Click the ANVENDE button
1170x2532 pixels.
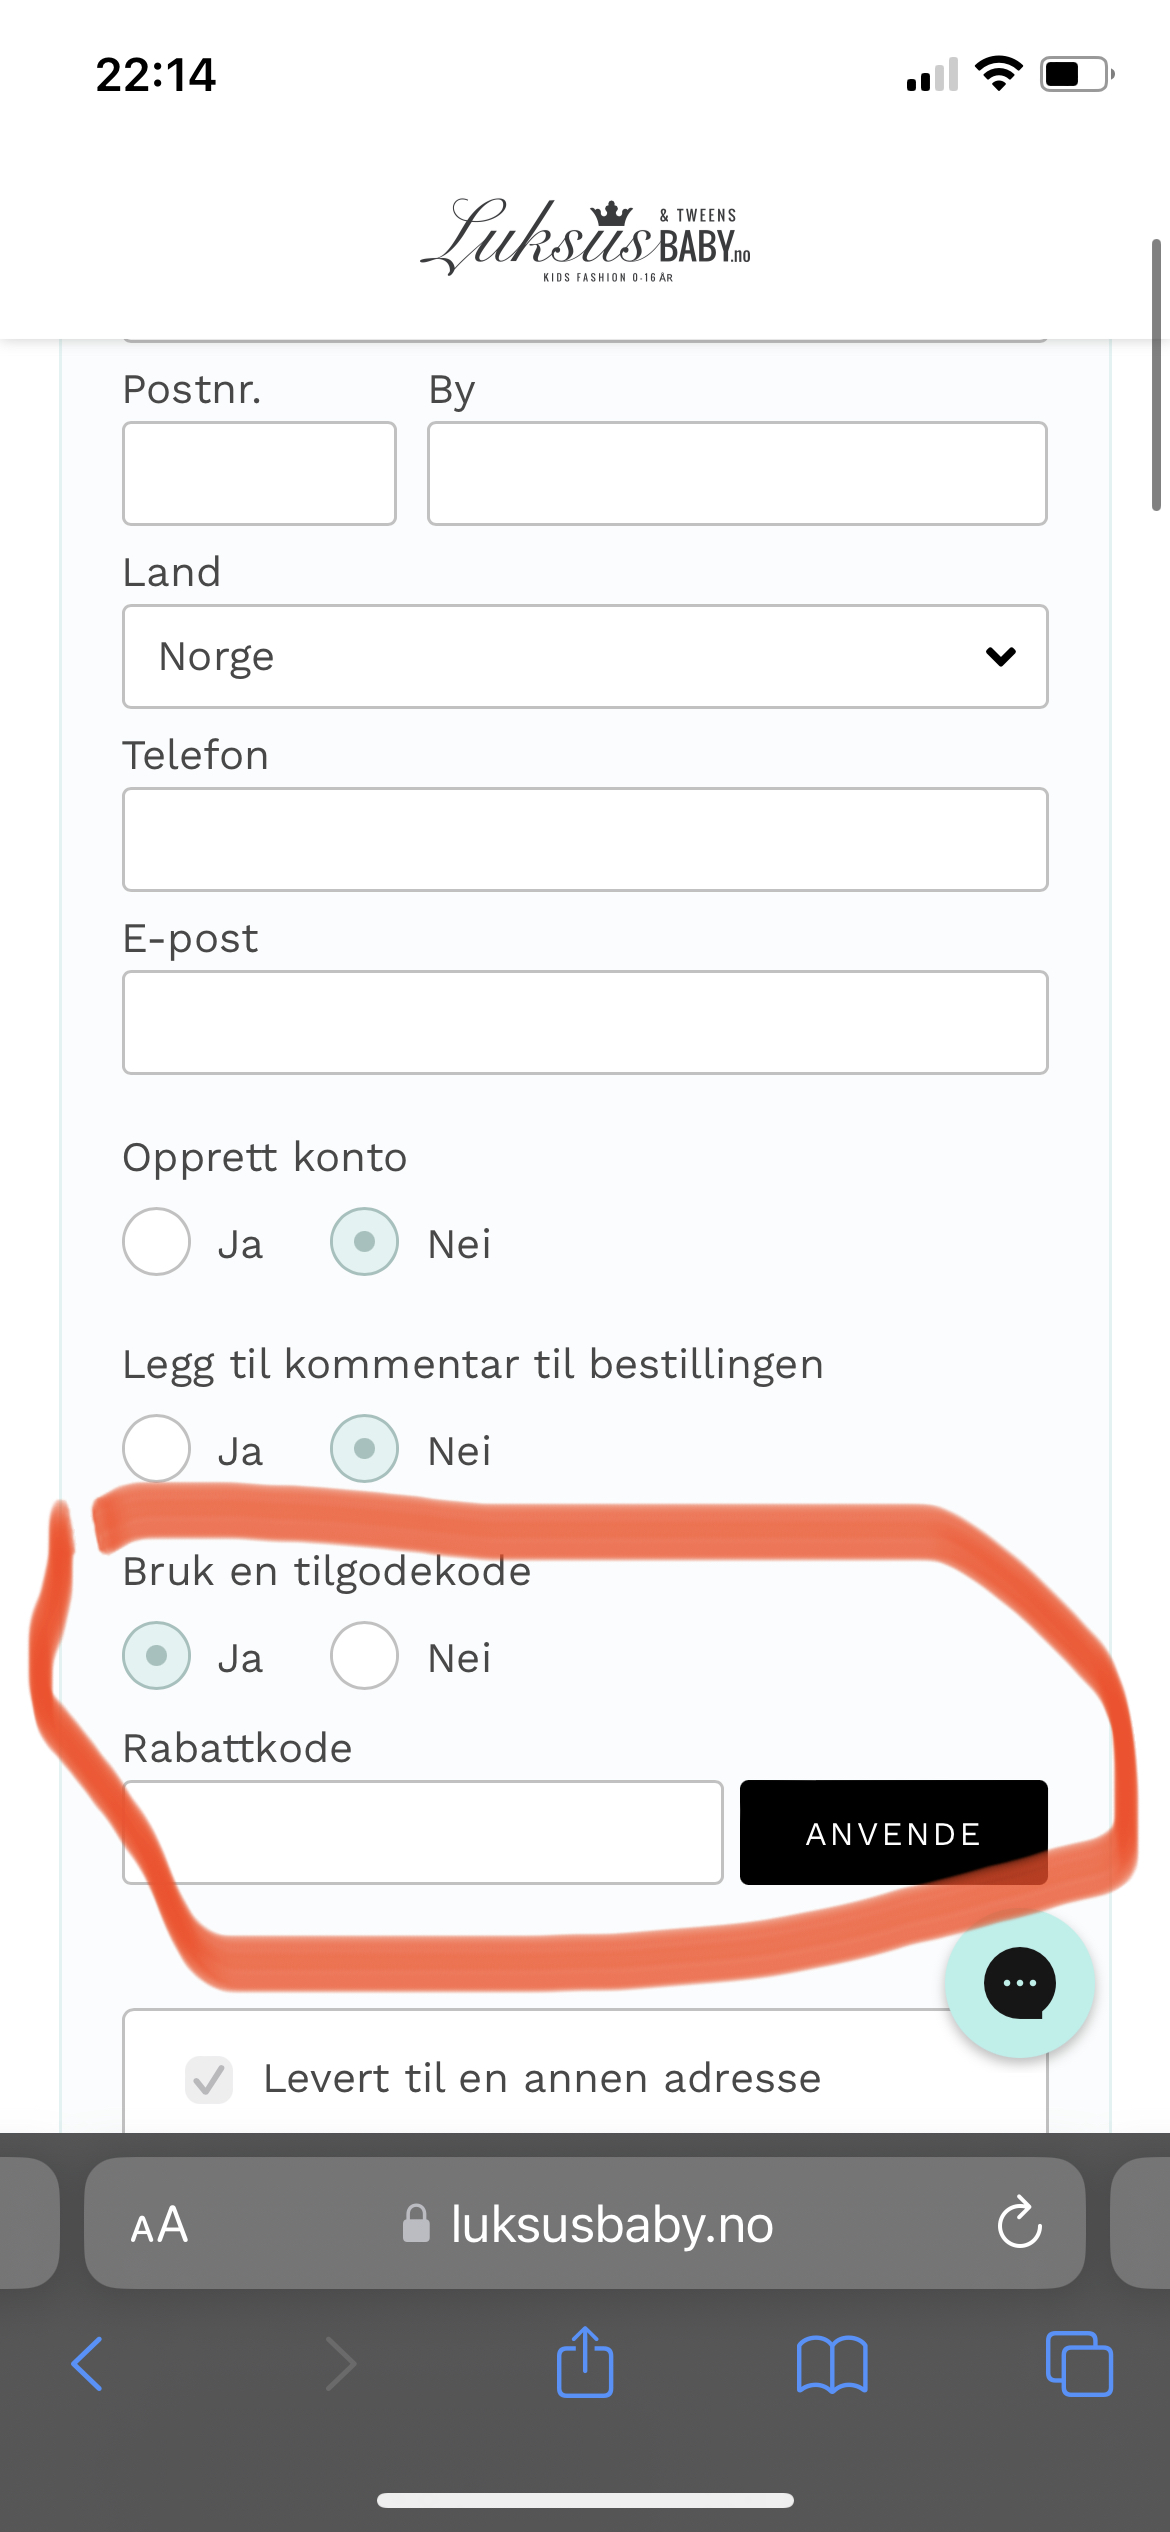(894, 1833)
